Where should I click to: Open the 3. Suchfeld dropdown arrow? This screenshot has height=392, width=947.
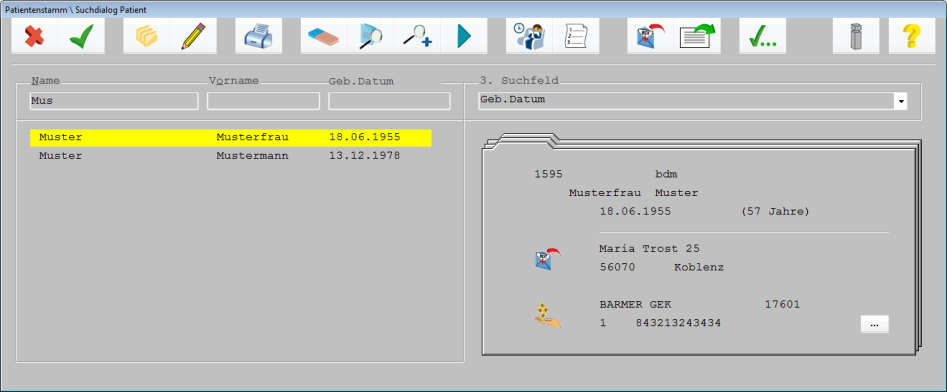901,101
